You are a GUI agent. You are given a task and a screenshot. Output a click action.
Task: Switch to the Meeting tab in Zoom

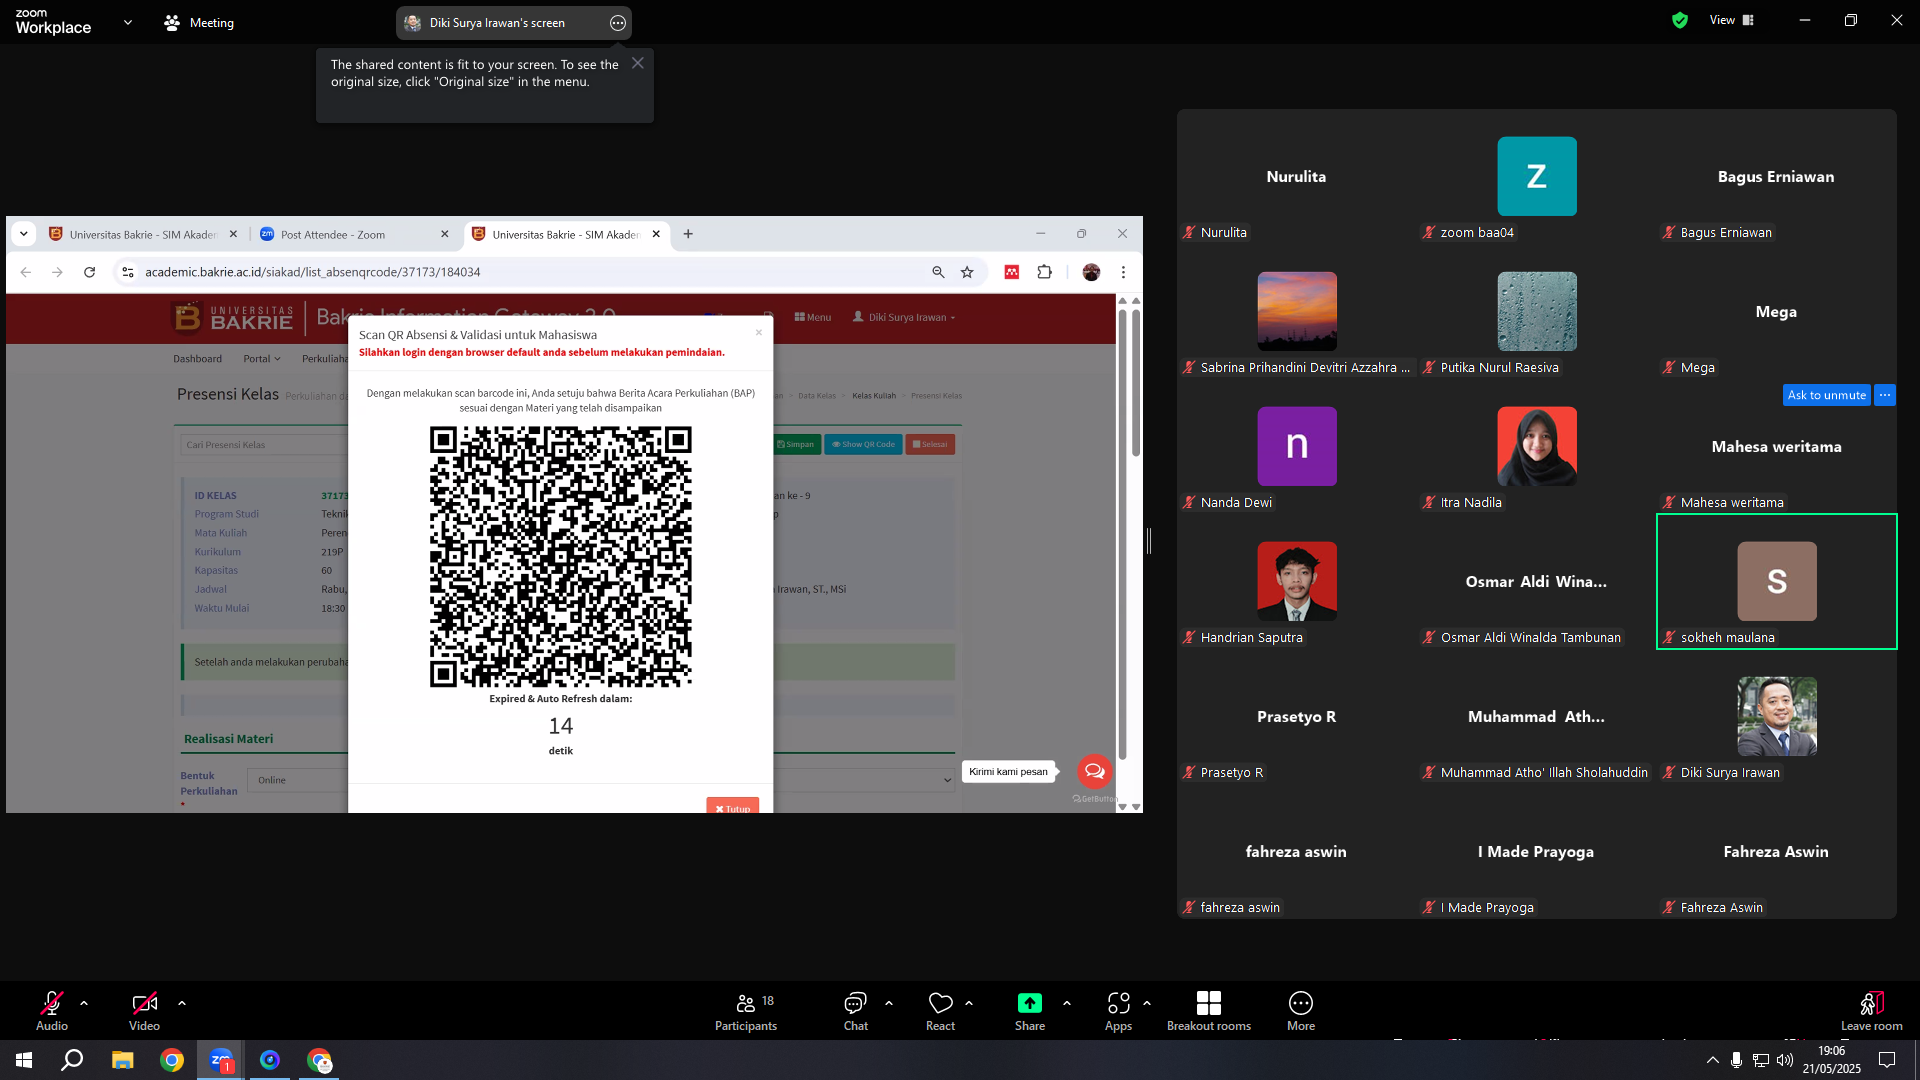click(x=200, y=22)
